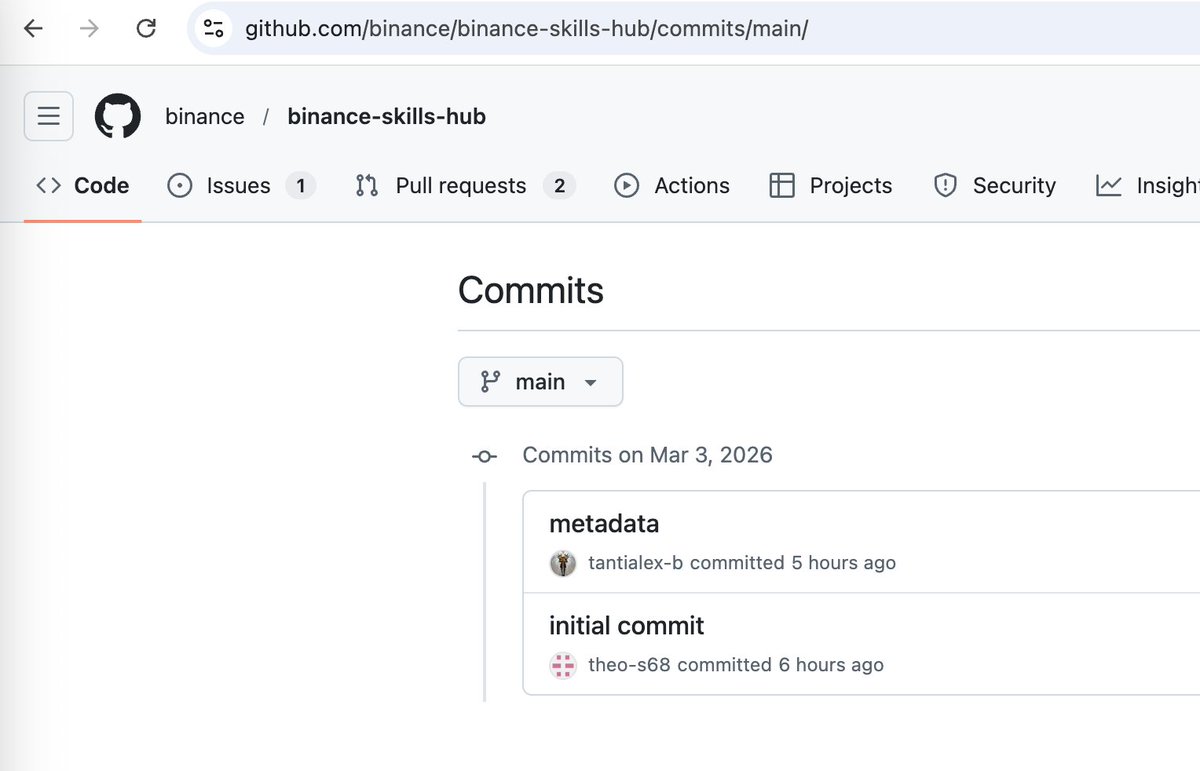Click the '5 hours ago' timestamp
The height and width of the screenshot is (771, 1200).
[x=844, y=563]
